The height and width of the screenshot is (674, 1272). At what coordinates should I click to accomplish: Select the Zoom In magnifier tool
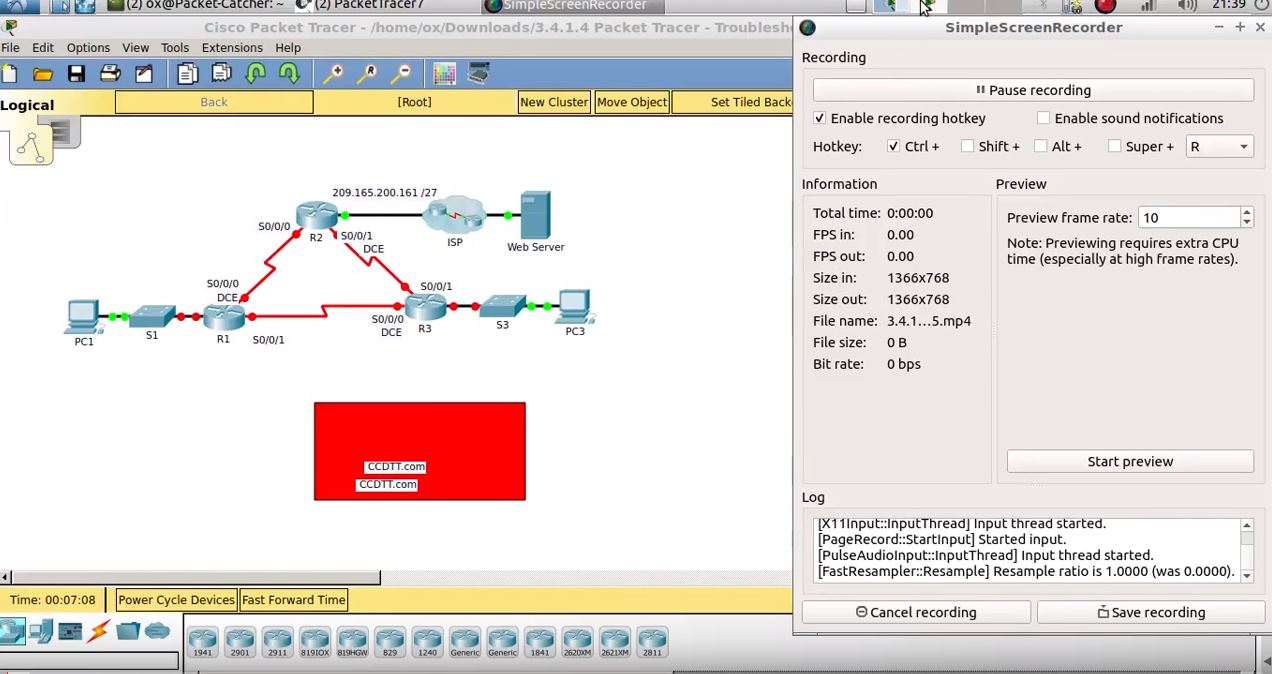[x=333, y=72]
